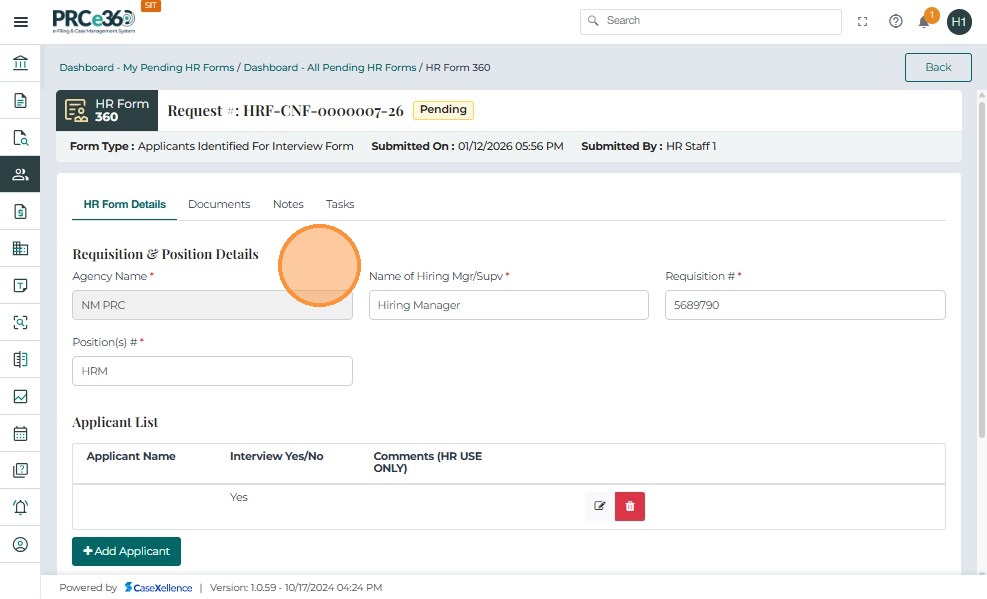Viewport: 987px width, 599px height.
Task: Switch to the Documents tab
Action: point(219,204)
